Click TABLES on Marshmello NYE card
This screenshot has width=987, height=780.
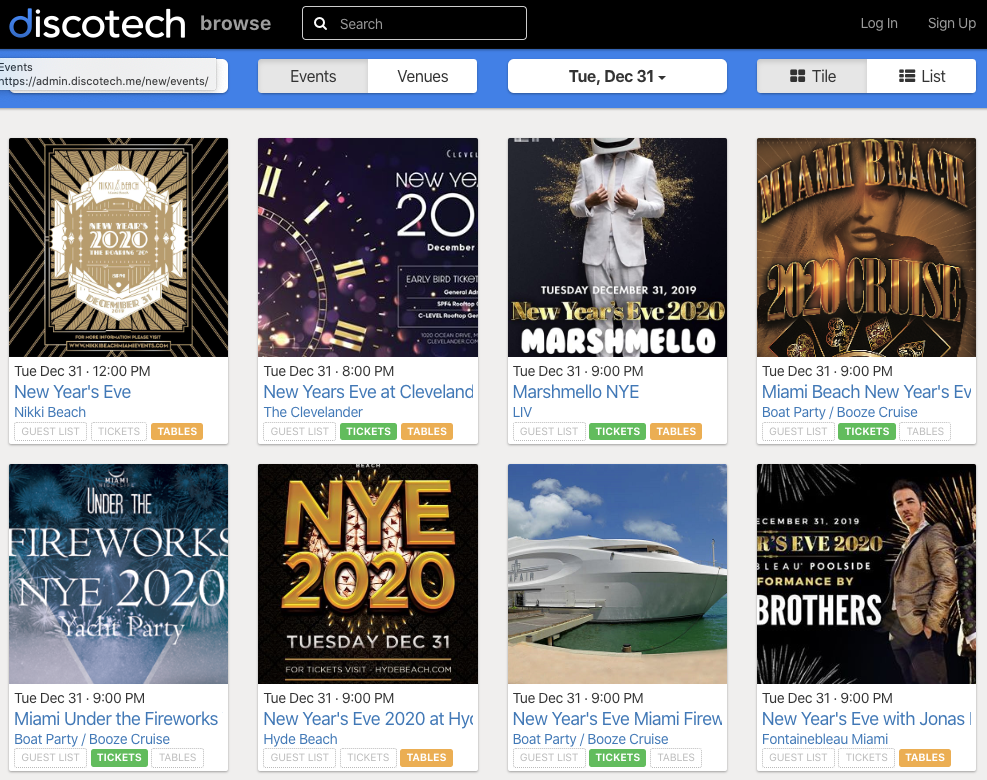pyautogui.click(x=676, y=431)
